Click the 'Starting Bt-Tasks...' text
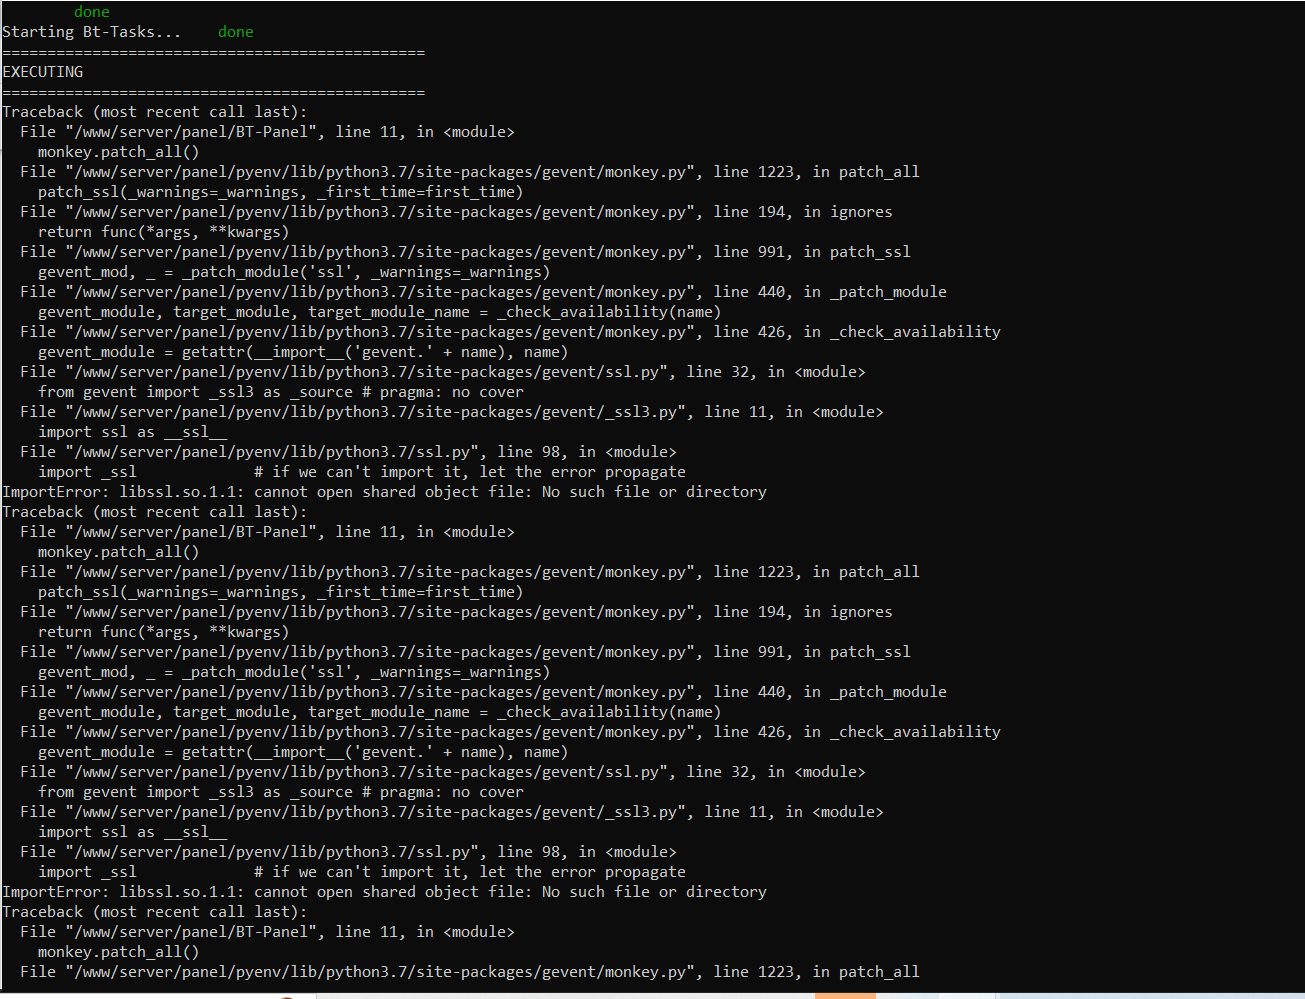 (92, 32)
